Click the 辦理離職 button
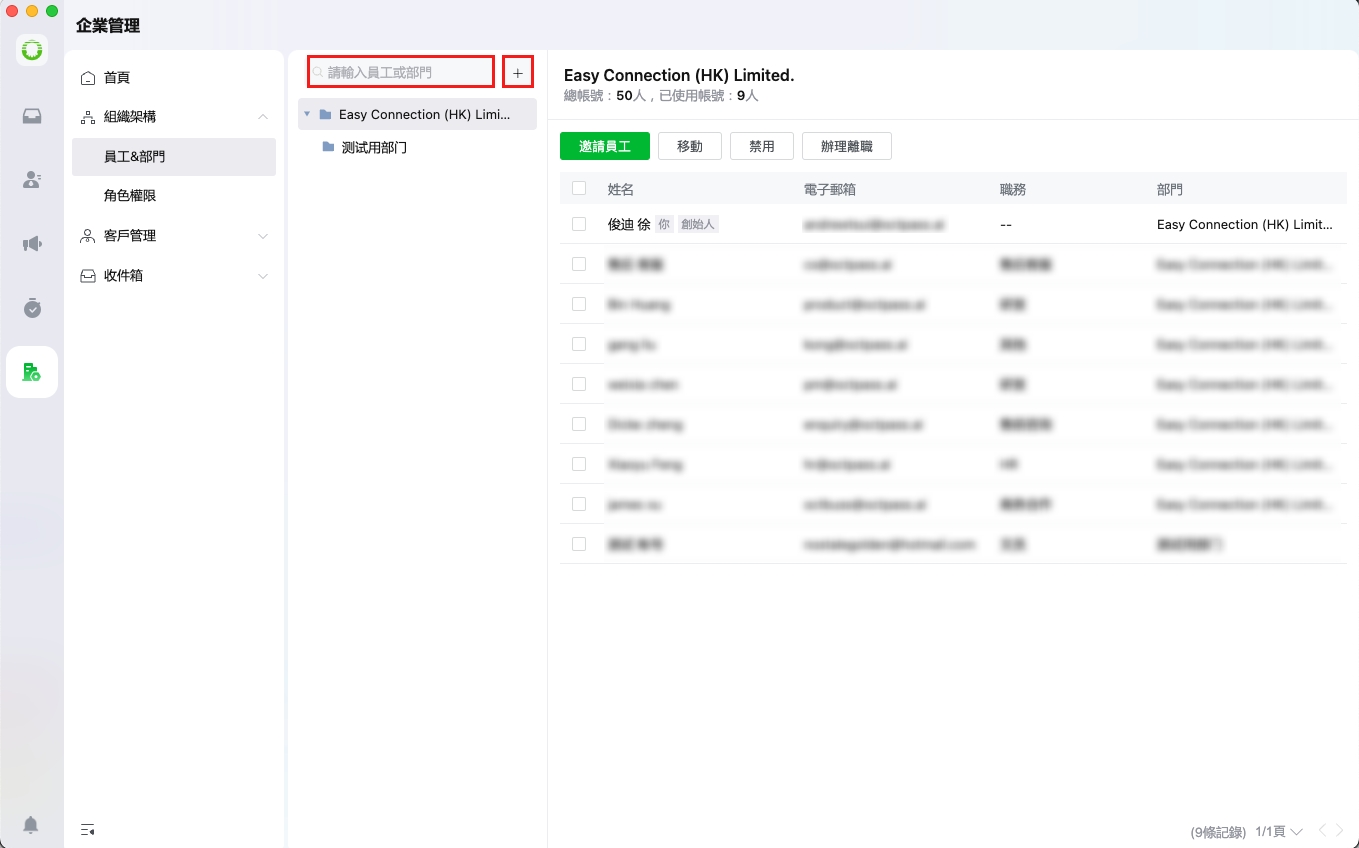The image size is (1359, 848). [846, 146]
